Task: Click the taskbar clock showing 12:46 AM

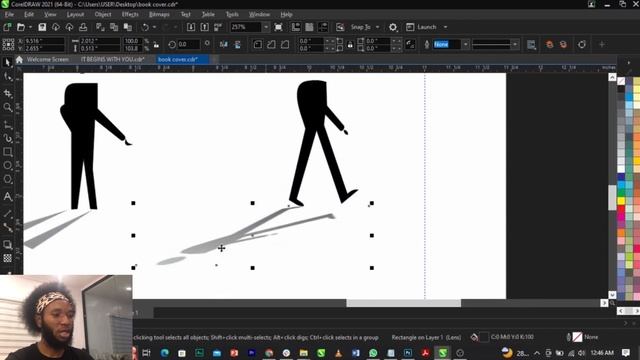Action: 602,353
